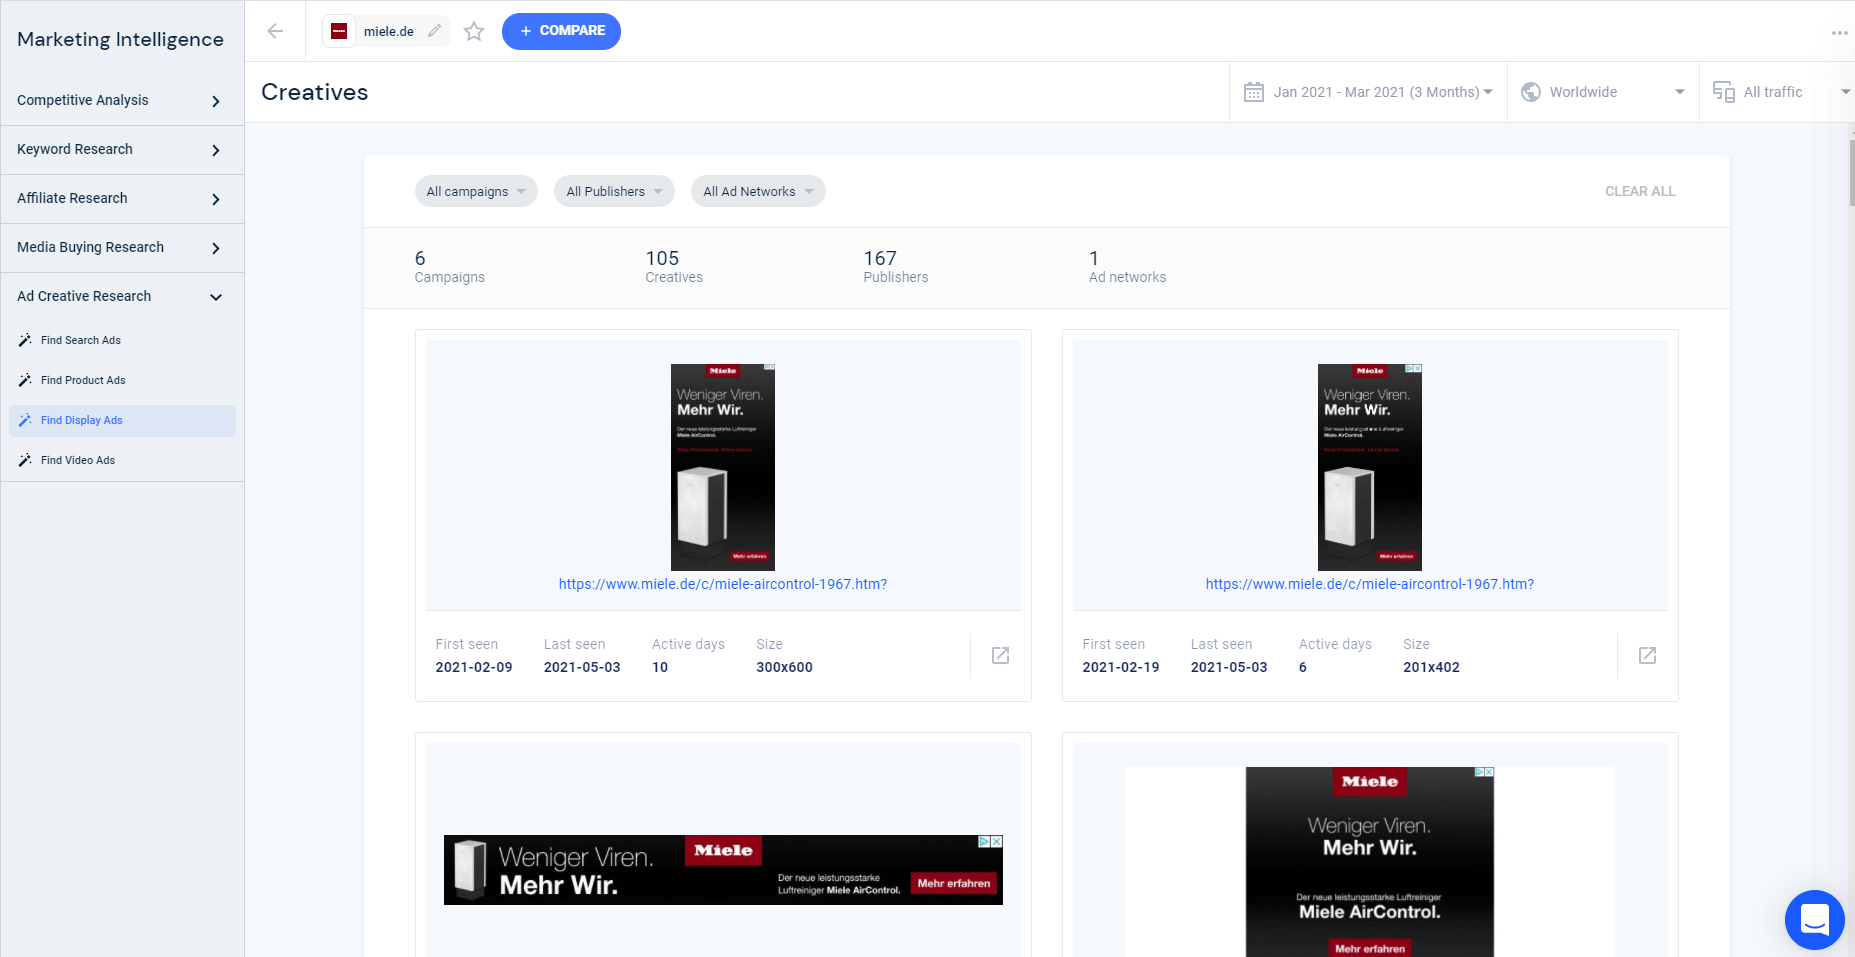Click the Size value 201x402
This screenshot has height=957, width=1855.
[1431, 667]
